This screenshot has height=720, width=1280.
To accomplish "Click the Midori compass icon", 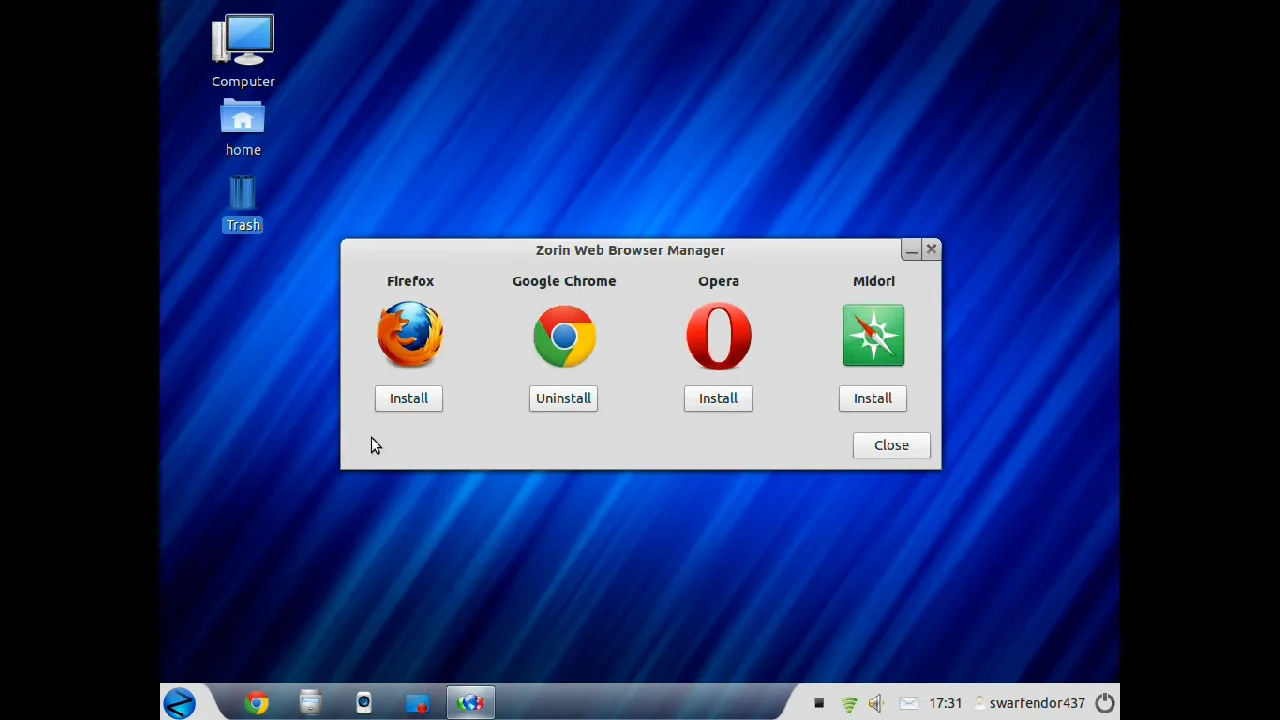I will (873, 335).
